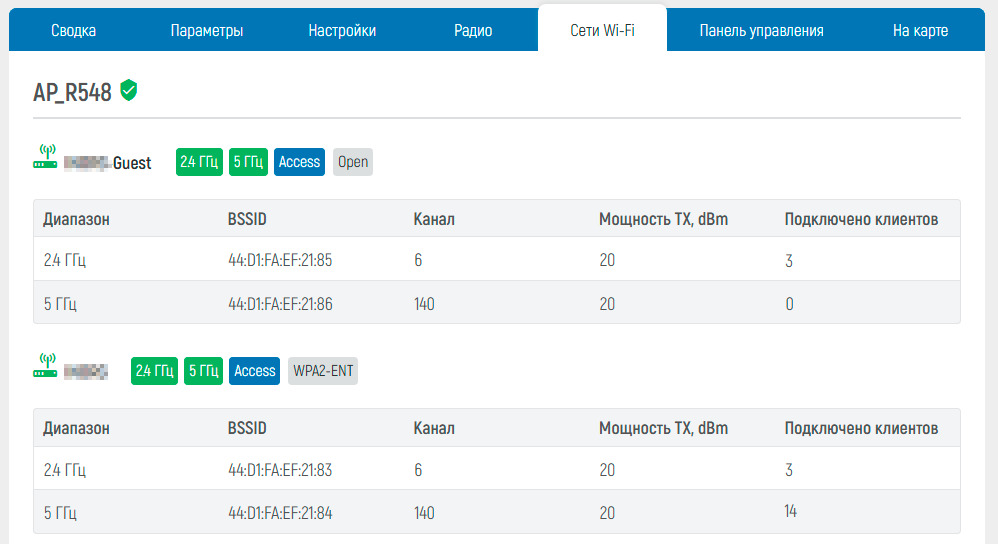
Task: Click Мощность TX, dBm header in WPA2-ENT table
Action: click(x=663, y=428)
